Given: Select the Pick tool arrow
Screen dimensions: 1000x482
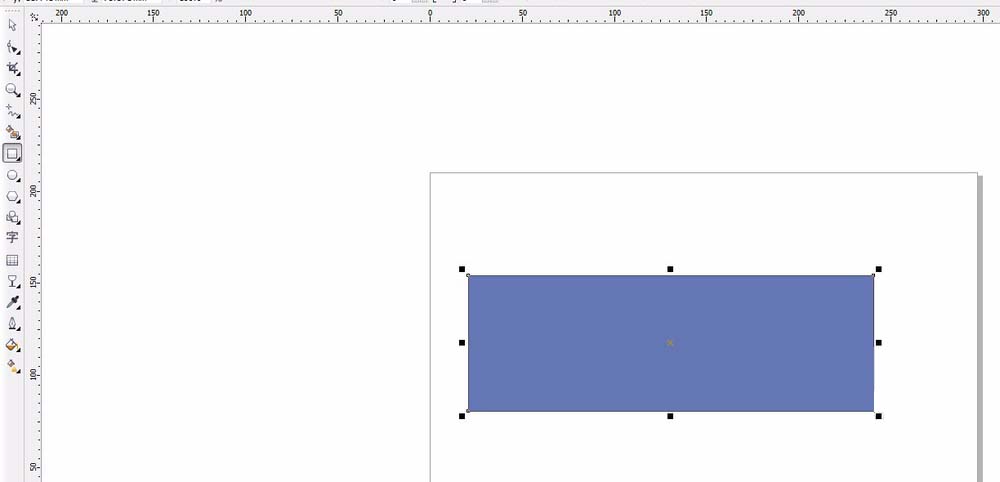Looking at the screenshot, I should point(12,26).
